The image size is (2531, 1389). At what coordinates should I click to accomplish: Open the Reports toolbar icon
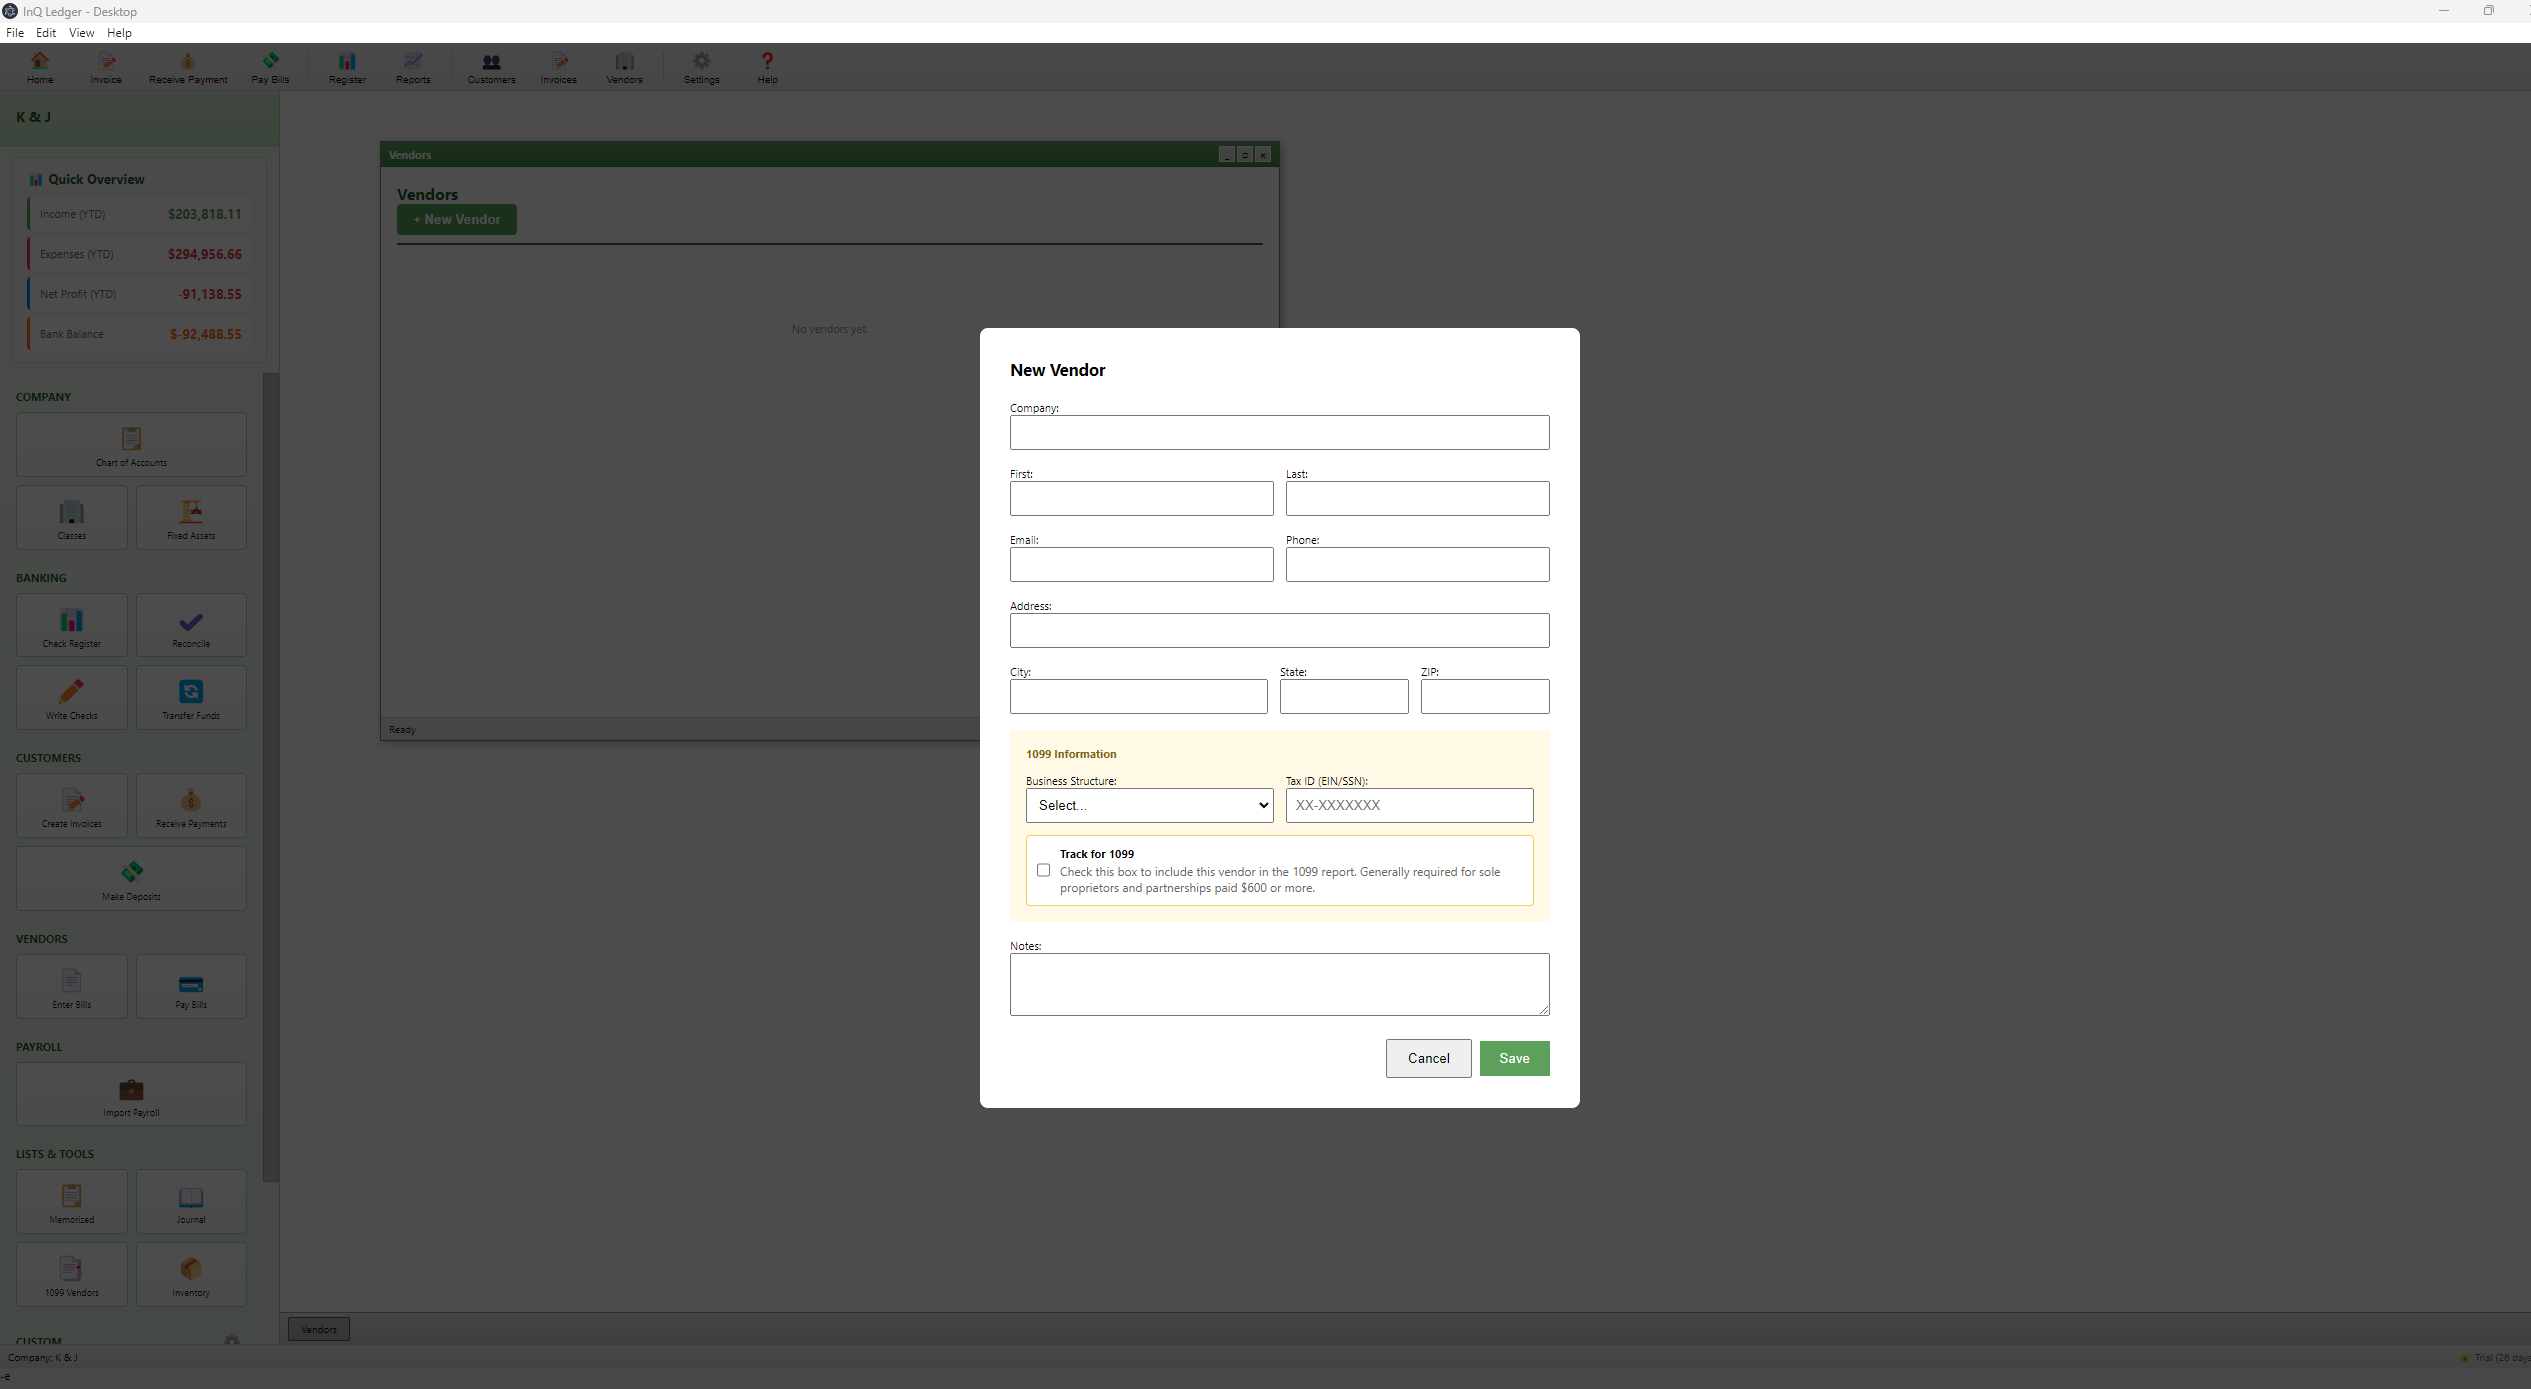coord(413,68)
